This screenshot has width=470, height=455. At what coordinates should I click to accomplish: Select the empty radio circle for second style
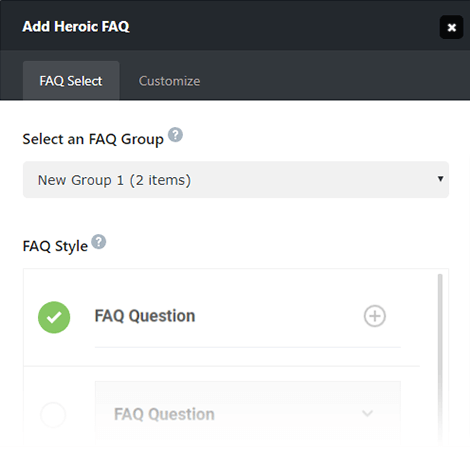pos(53,415)
